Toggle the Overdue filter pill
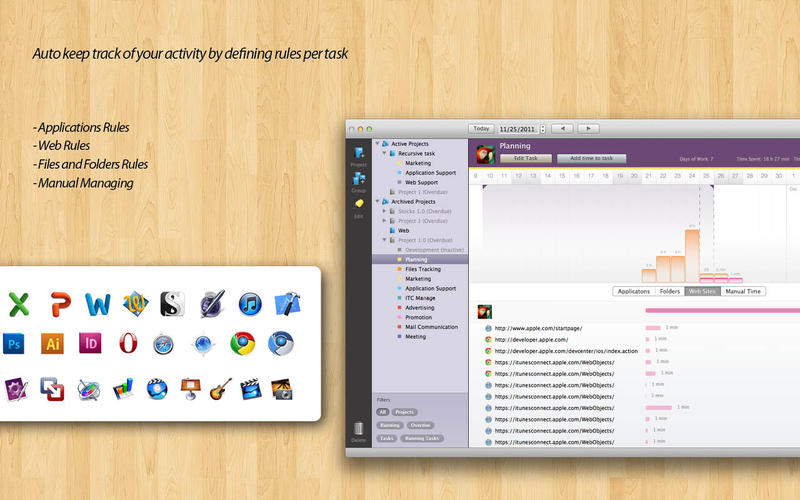 [x=419, y=425]
